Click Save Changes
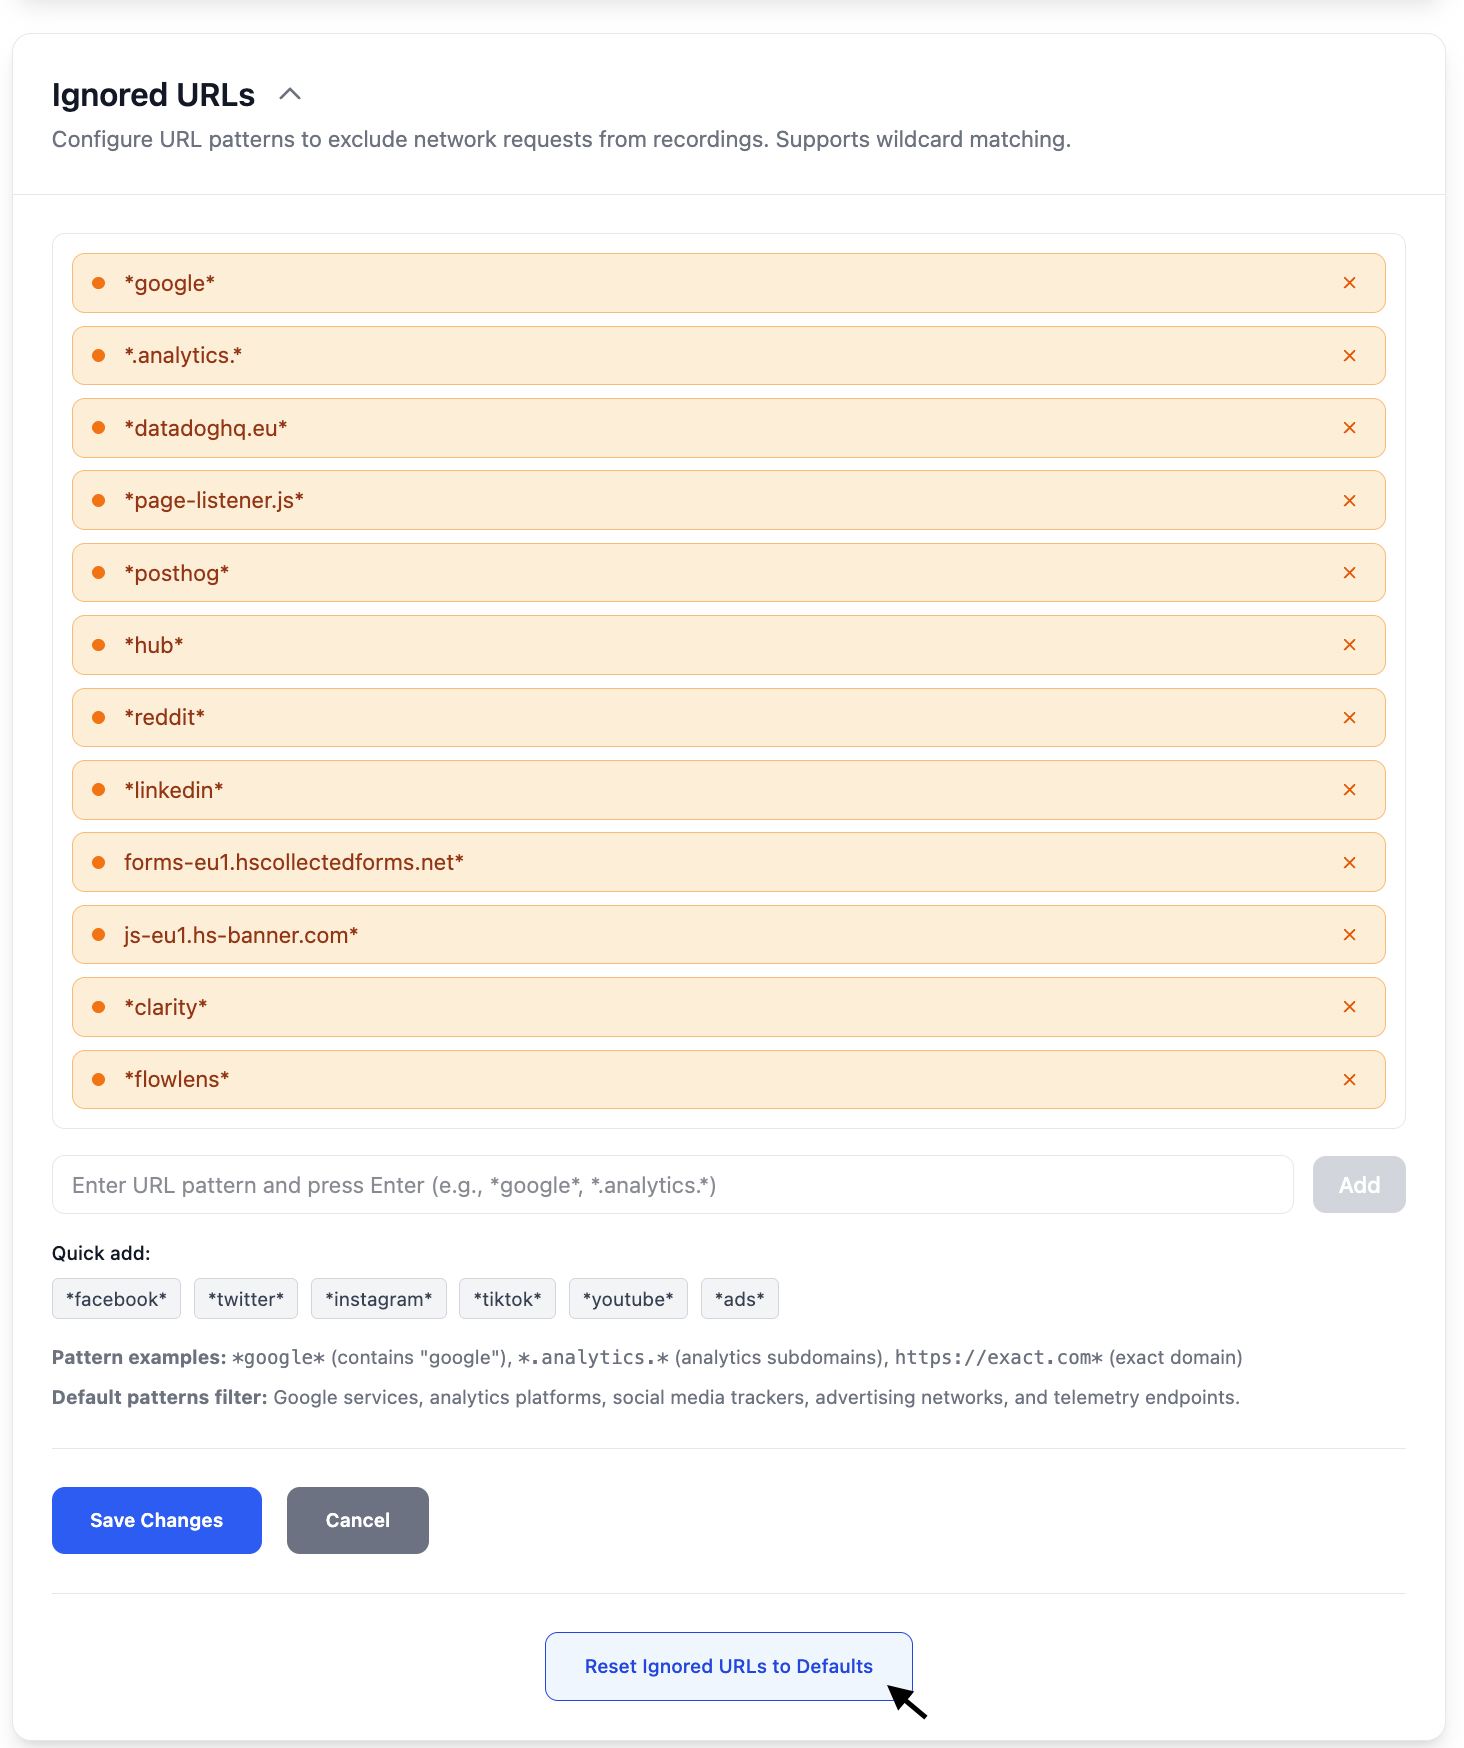This screenshot has height=1748, width=1464. coord(157,1520)
